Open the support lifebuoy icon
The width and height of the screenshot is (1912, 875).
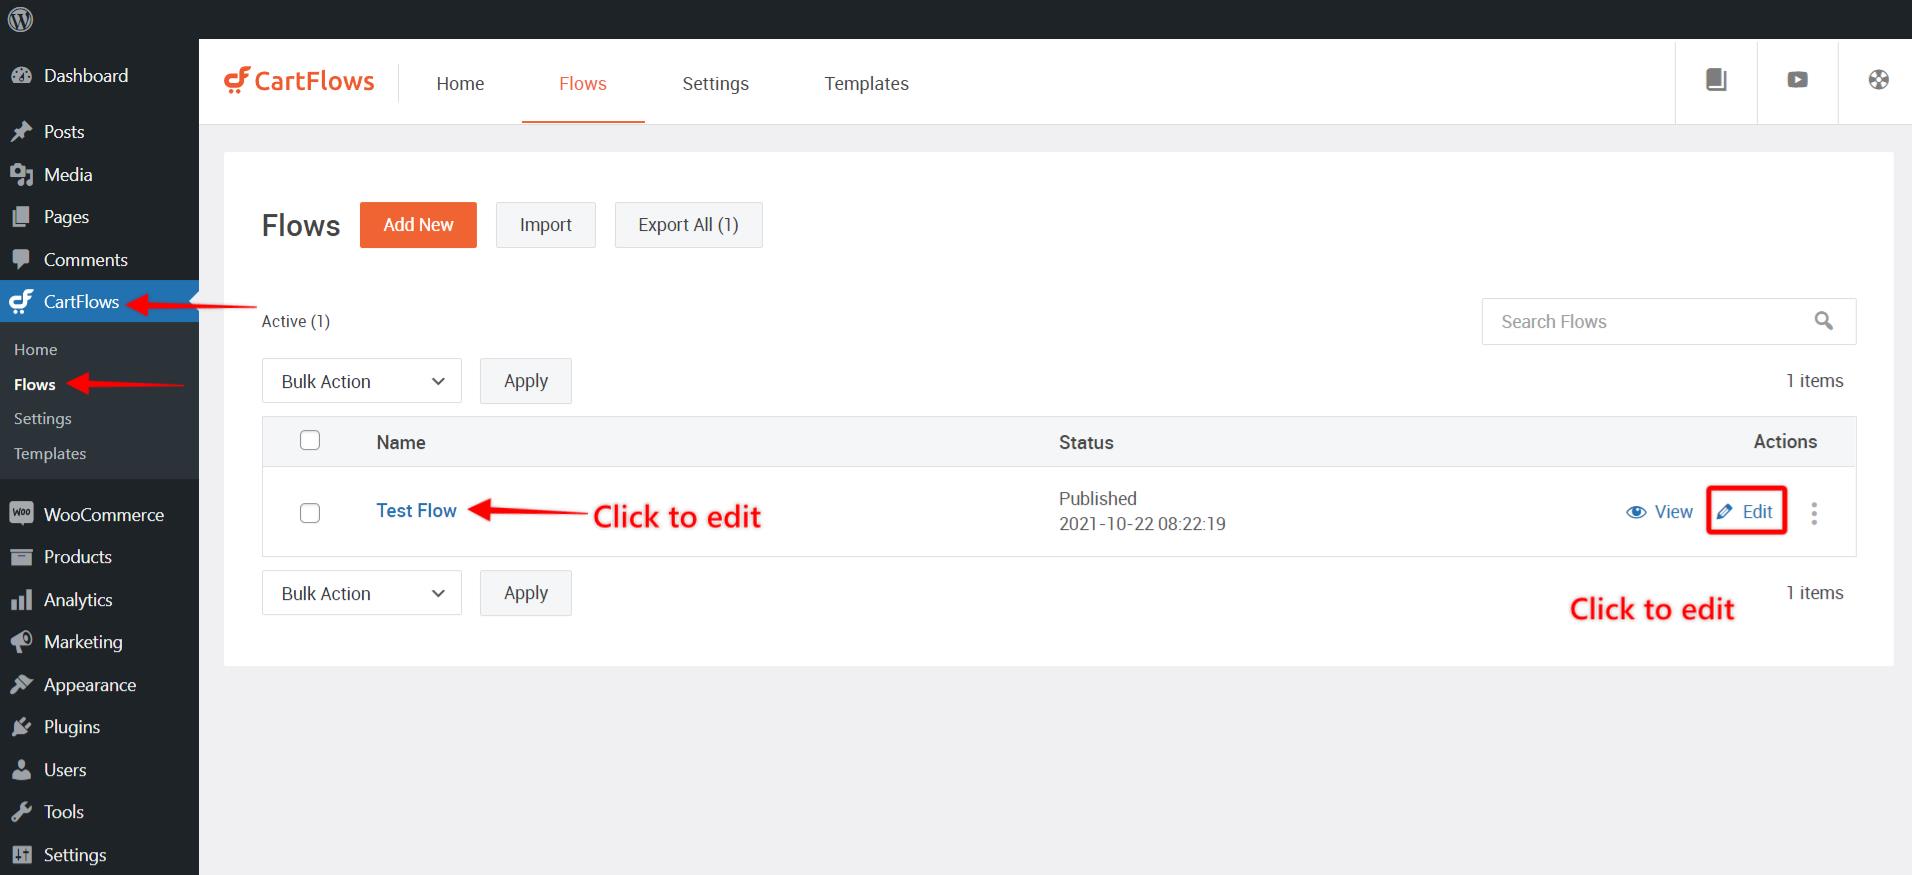[1878, 80]
